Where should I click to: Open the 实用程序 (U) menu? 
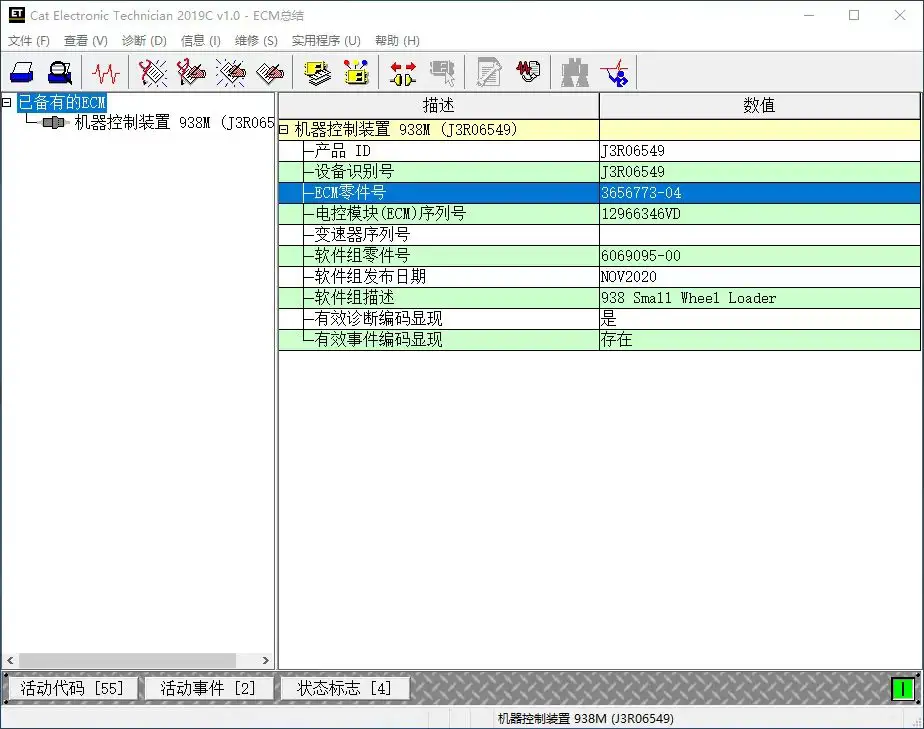tap(326, 41)
